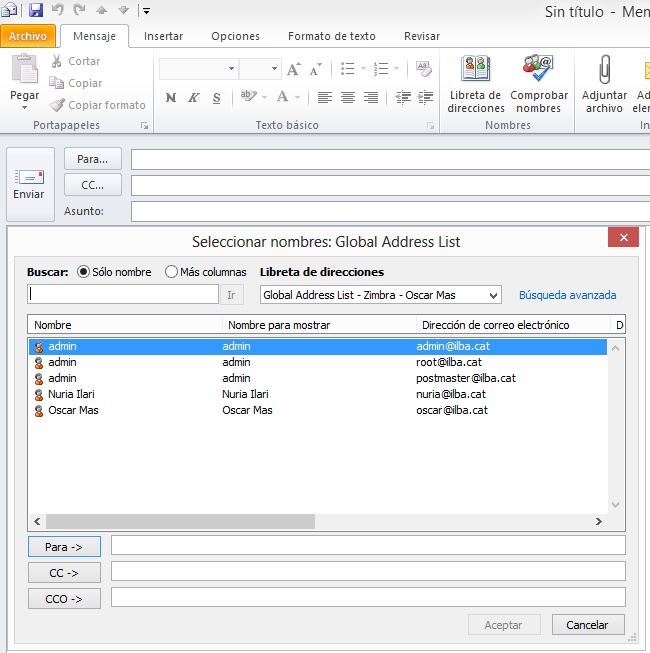Image resolution: width=650 pixels, height=653 pixels.
Task: Expand the bullet list style arrow
Action: [363, 69]
